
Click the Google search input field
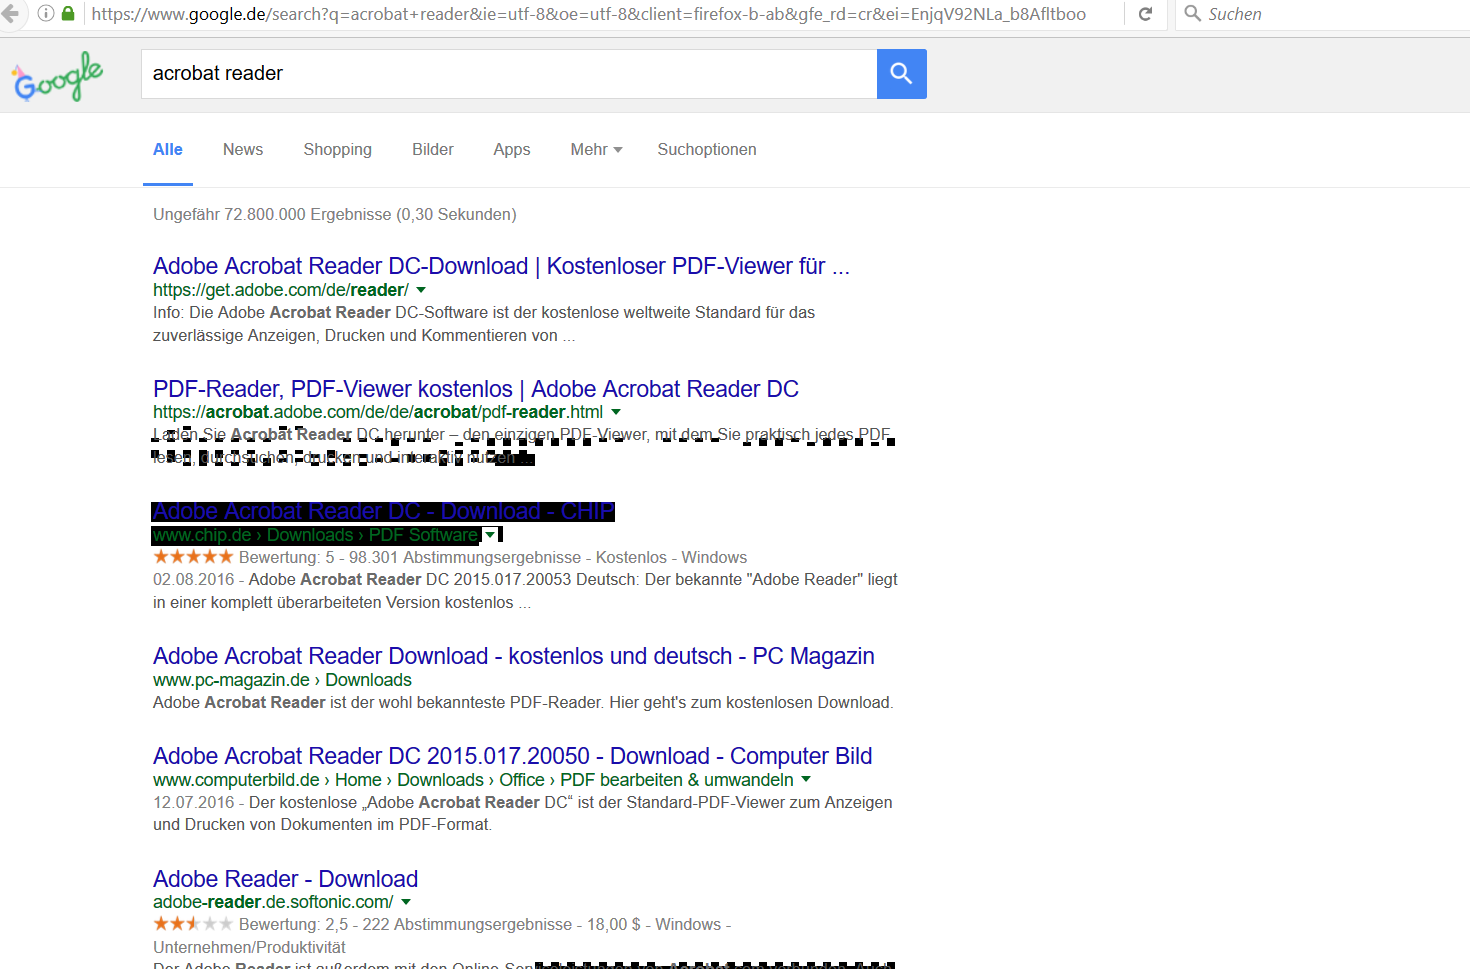point(509,74)
